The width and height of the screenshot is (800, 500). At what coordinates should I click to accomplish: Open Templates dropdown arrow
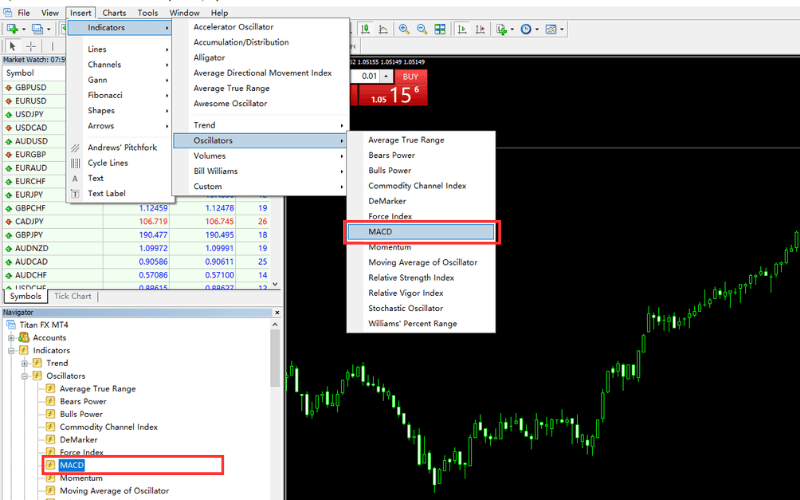(x=562, y=29)
